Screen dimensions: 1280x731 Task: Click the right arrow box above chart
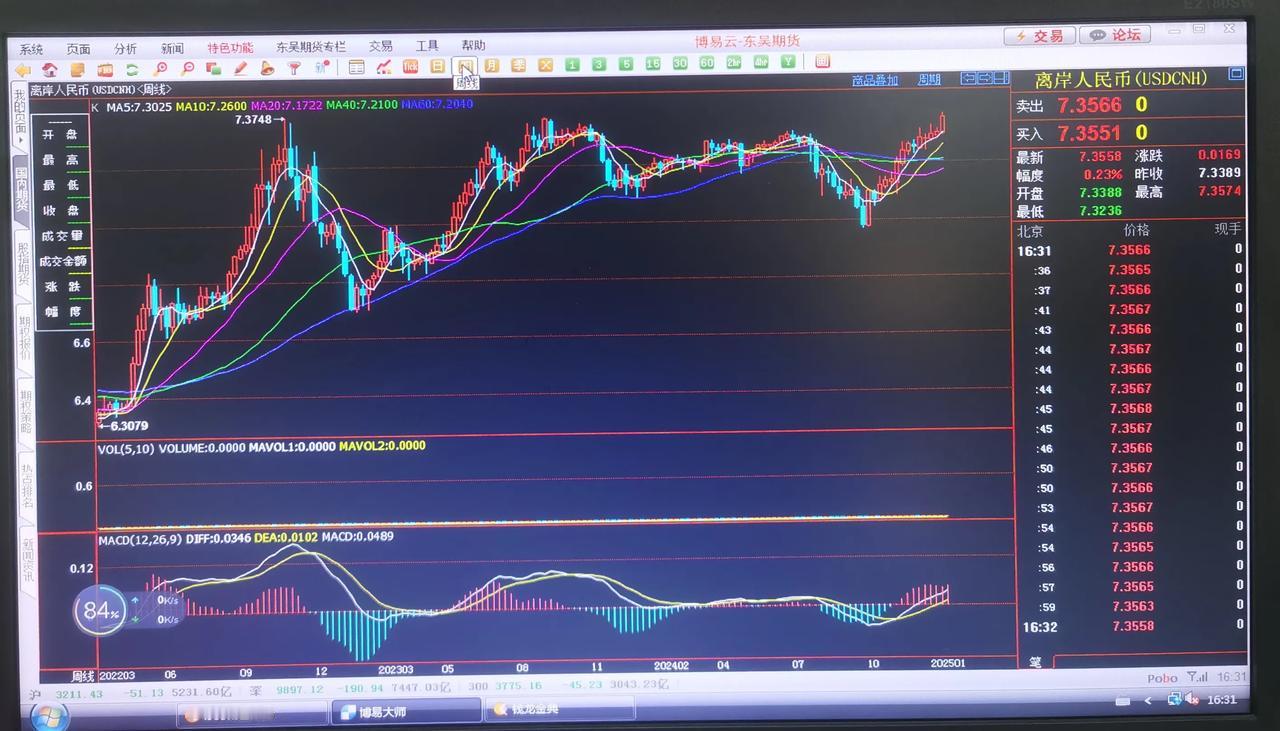[x=985, y=78]
